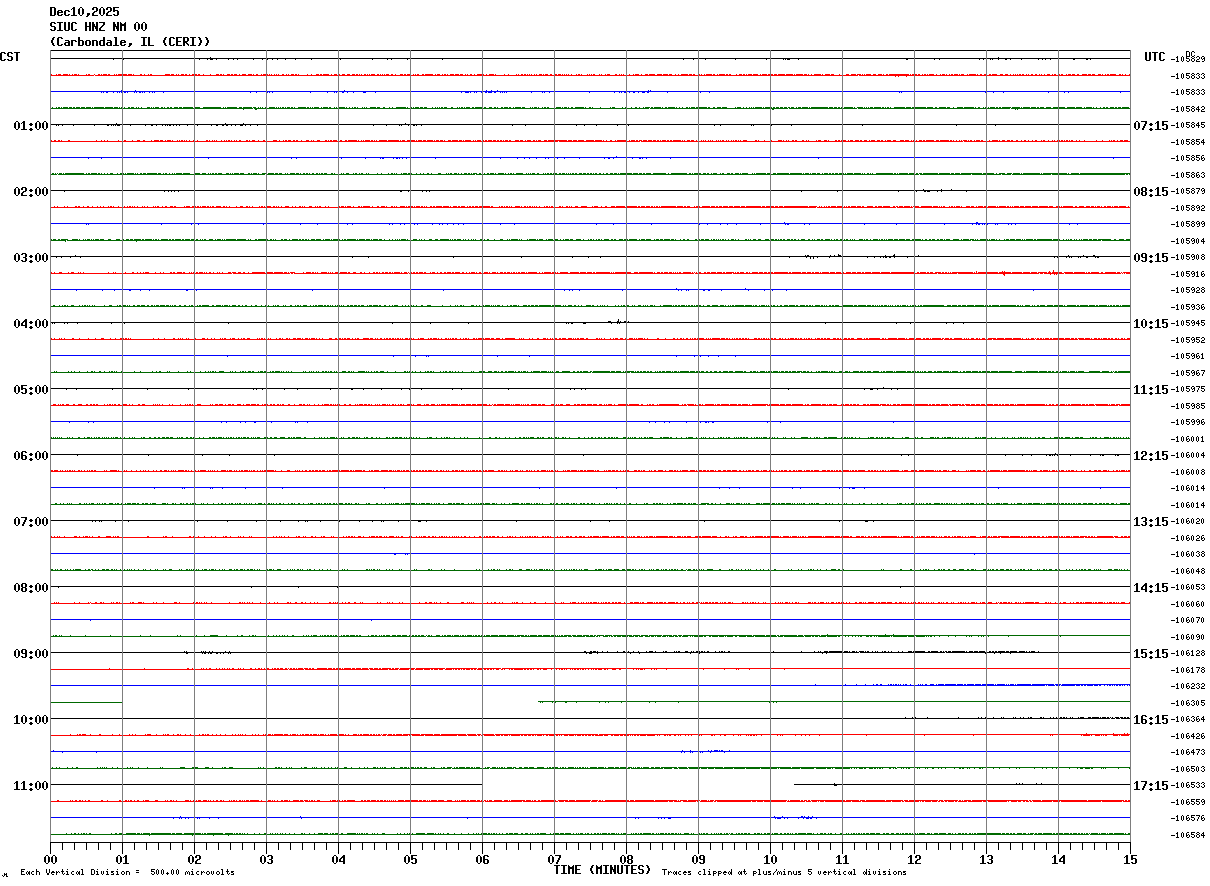1210x886 pixels.
Task: Click the "09:15" UTC time label
Action: (1150, 257)
